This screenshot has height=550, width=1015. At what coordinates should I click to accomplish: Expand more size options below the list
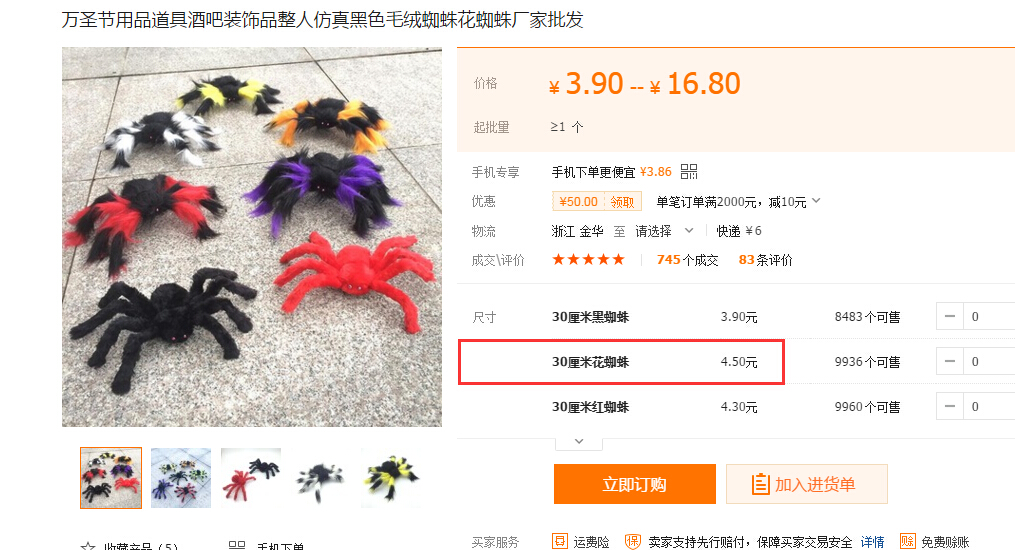[579, 442]
